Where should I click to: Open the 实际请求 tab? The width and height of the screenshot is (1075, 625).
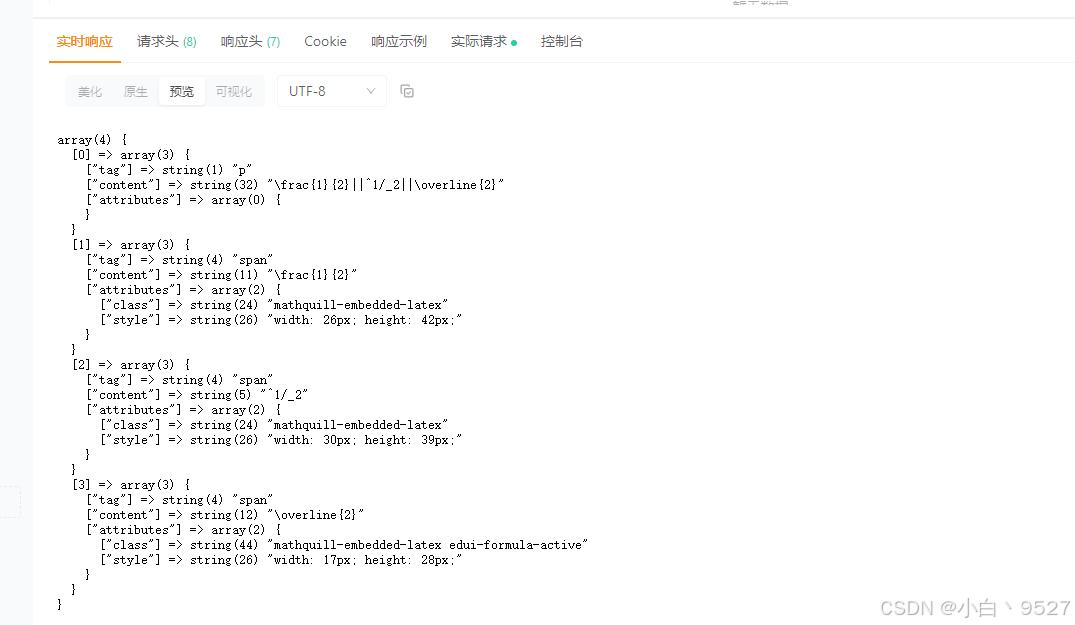click(483, 41)
